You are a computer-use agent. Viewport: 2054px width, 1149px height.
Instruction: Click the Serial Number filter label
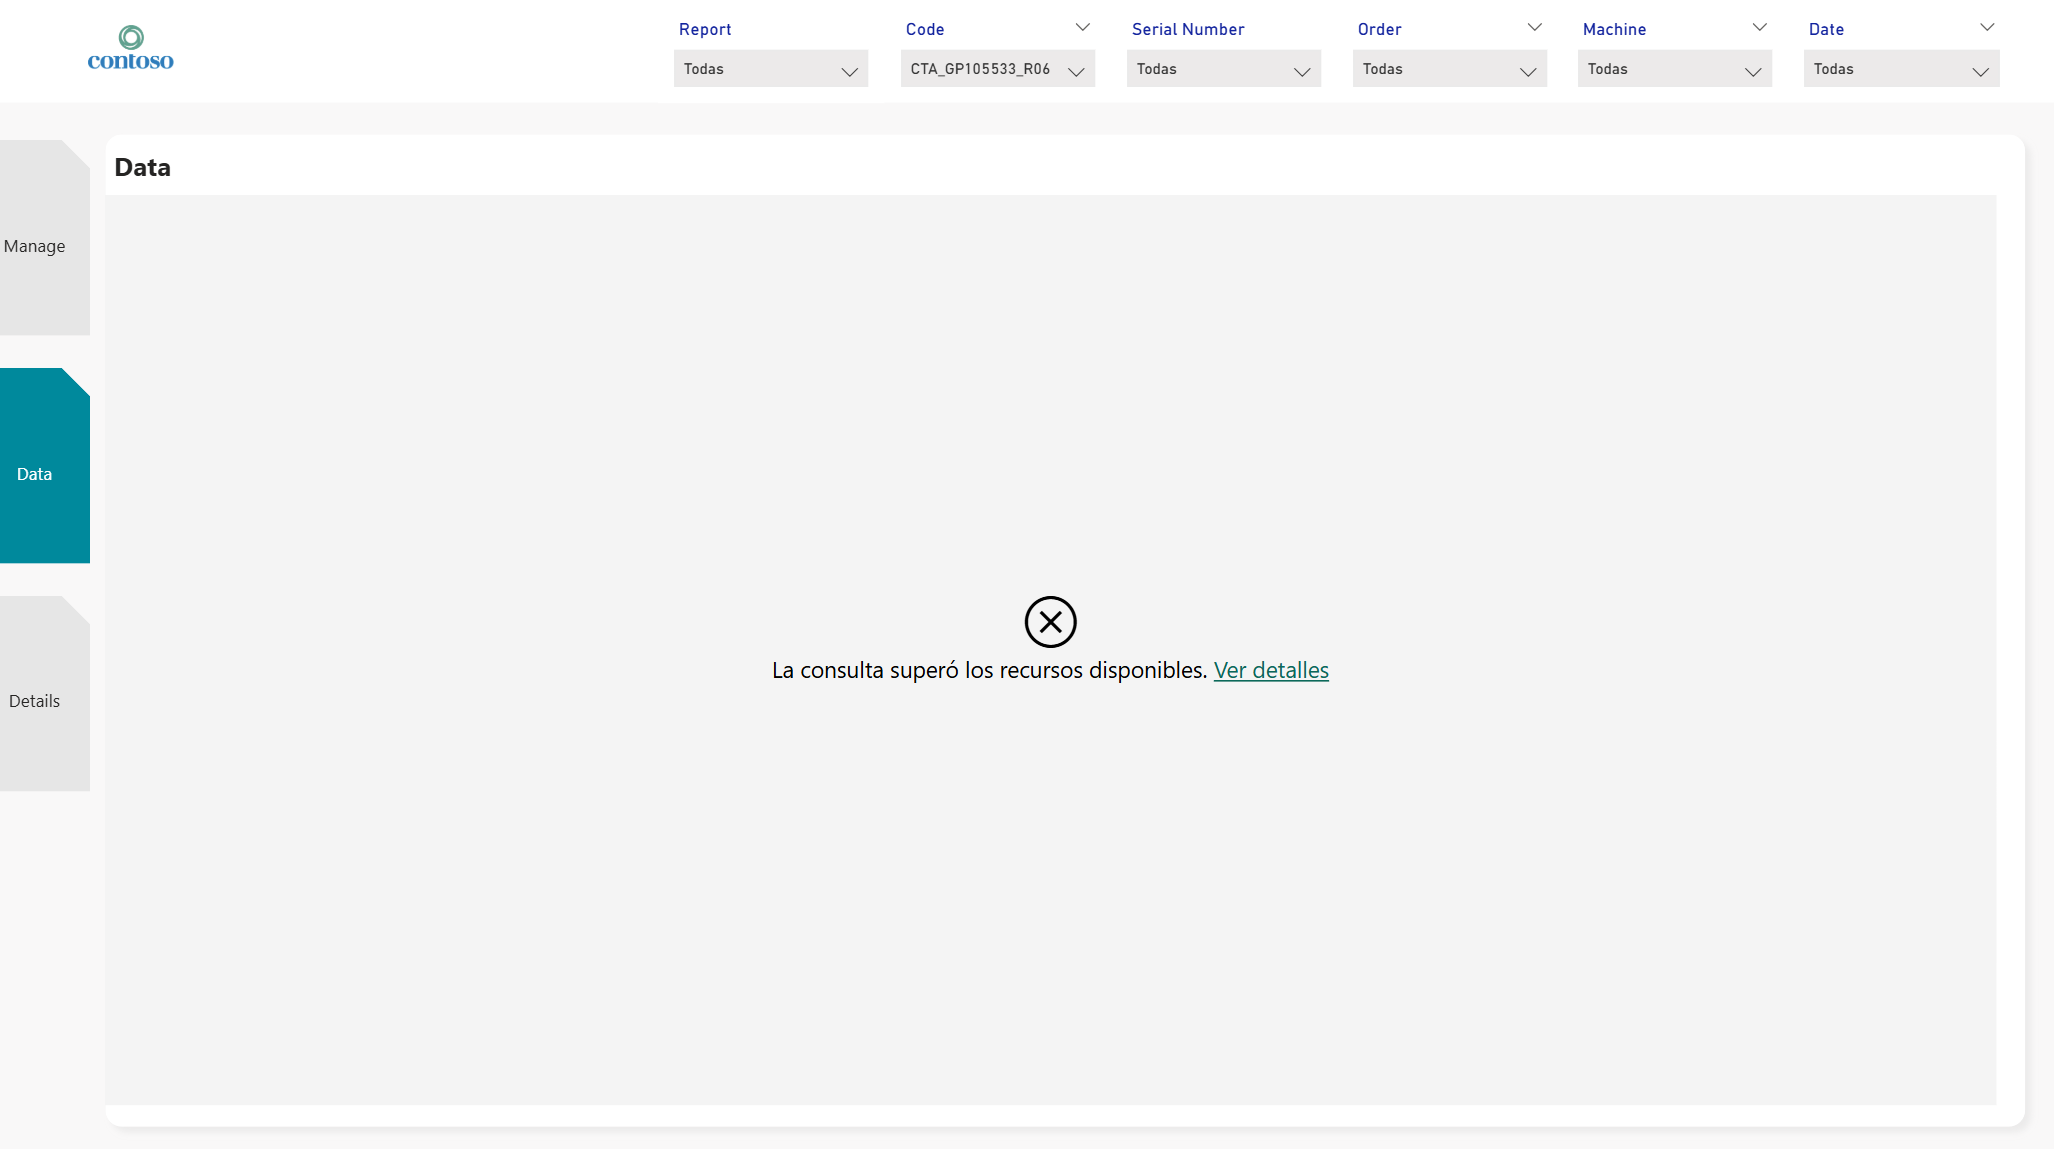pyautogui.click(x=1187, y=29)
